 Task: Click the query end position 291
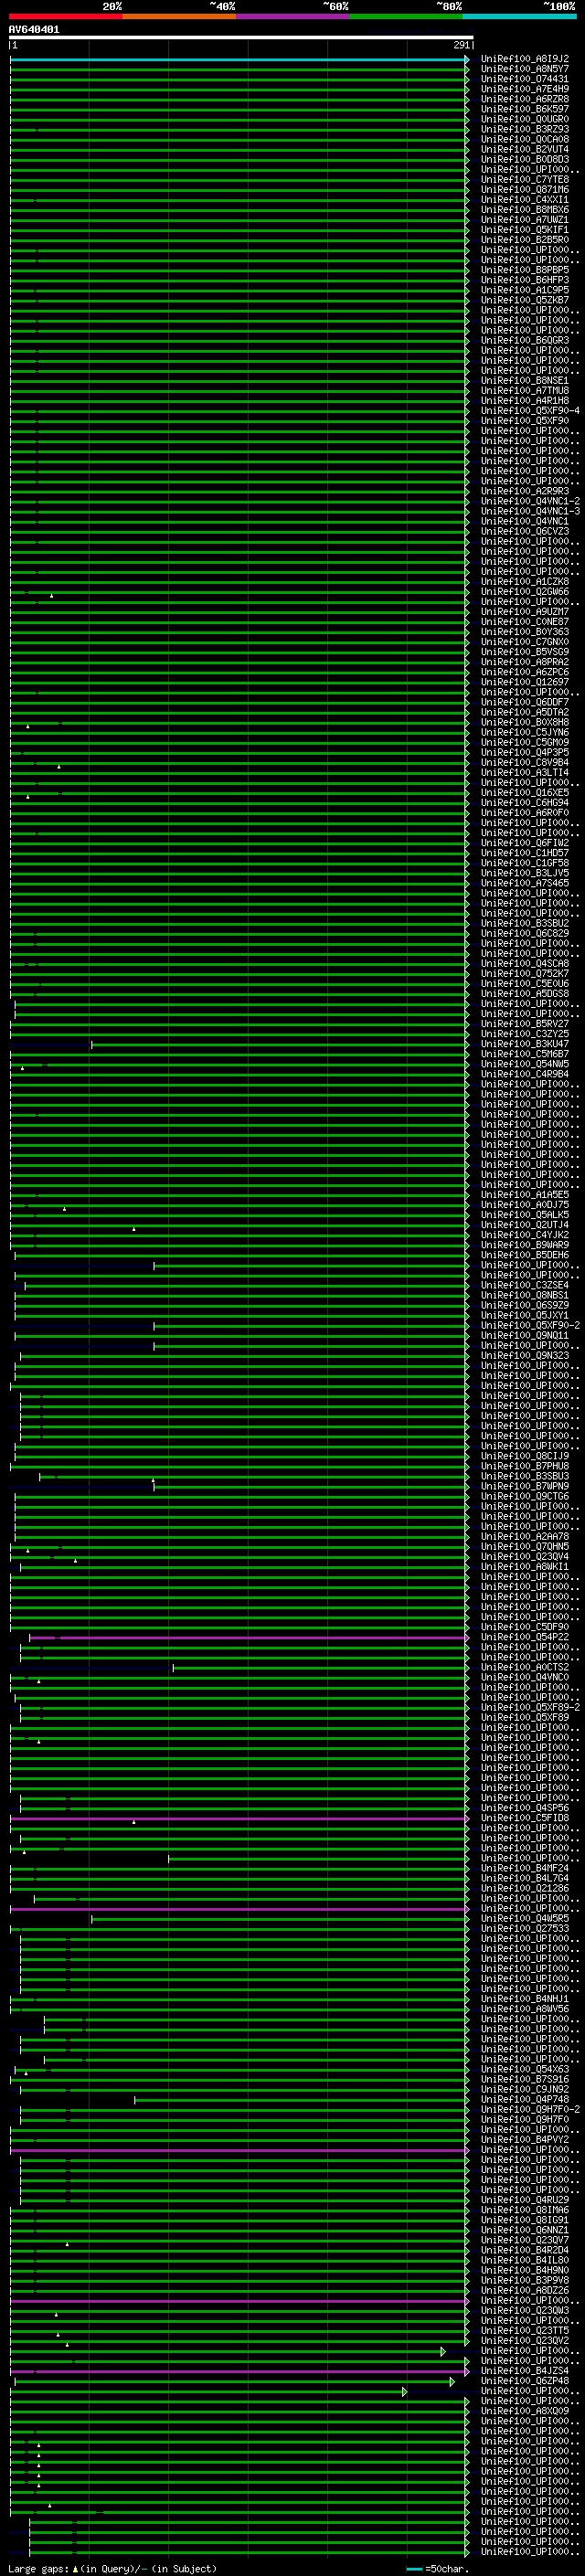(461, 45)
